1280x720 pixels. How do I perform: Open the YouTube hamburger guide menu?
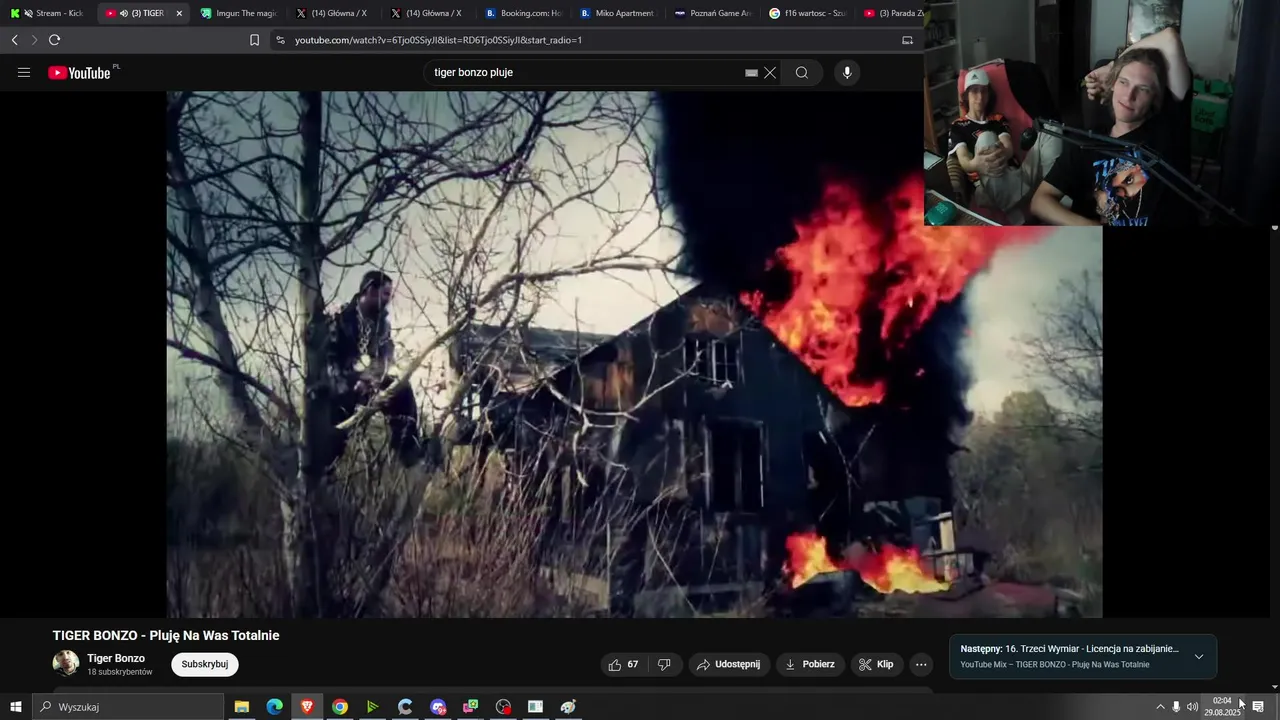click(x=24, y=73)
